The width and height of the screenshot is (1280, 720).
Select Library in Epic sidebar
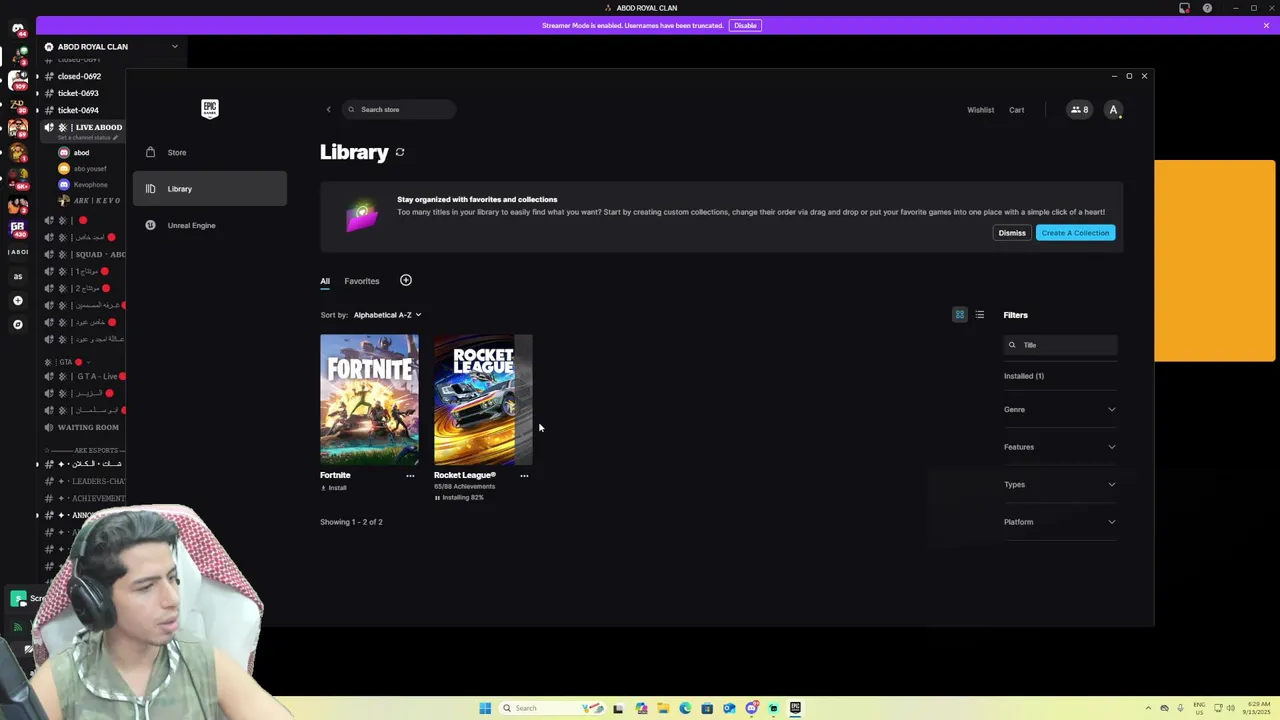coord(209,189)
